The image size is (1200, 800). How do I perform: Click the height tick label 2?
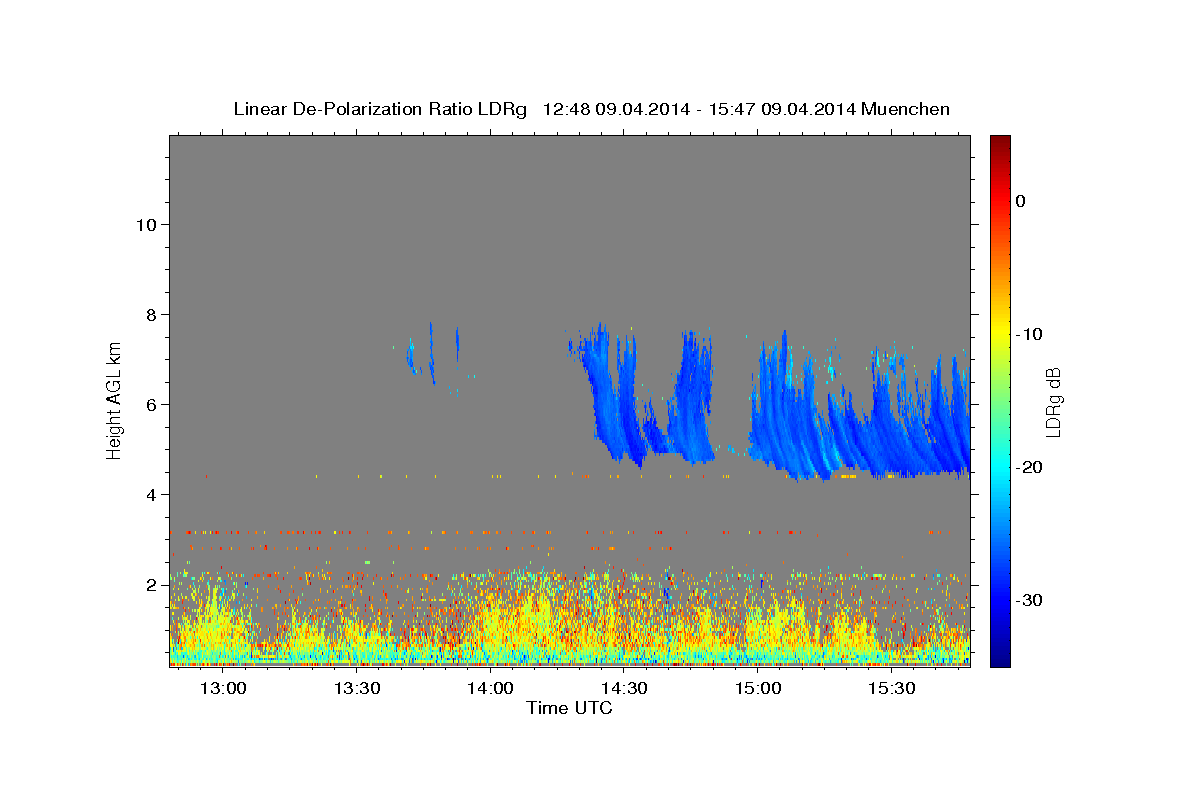click(x=151, y=584)
